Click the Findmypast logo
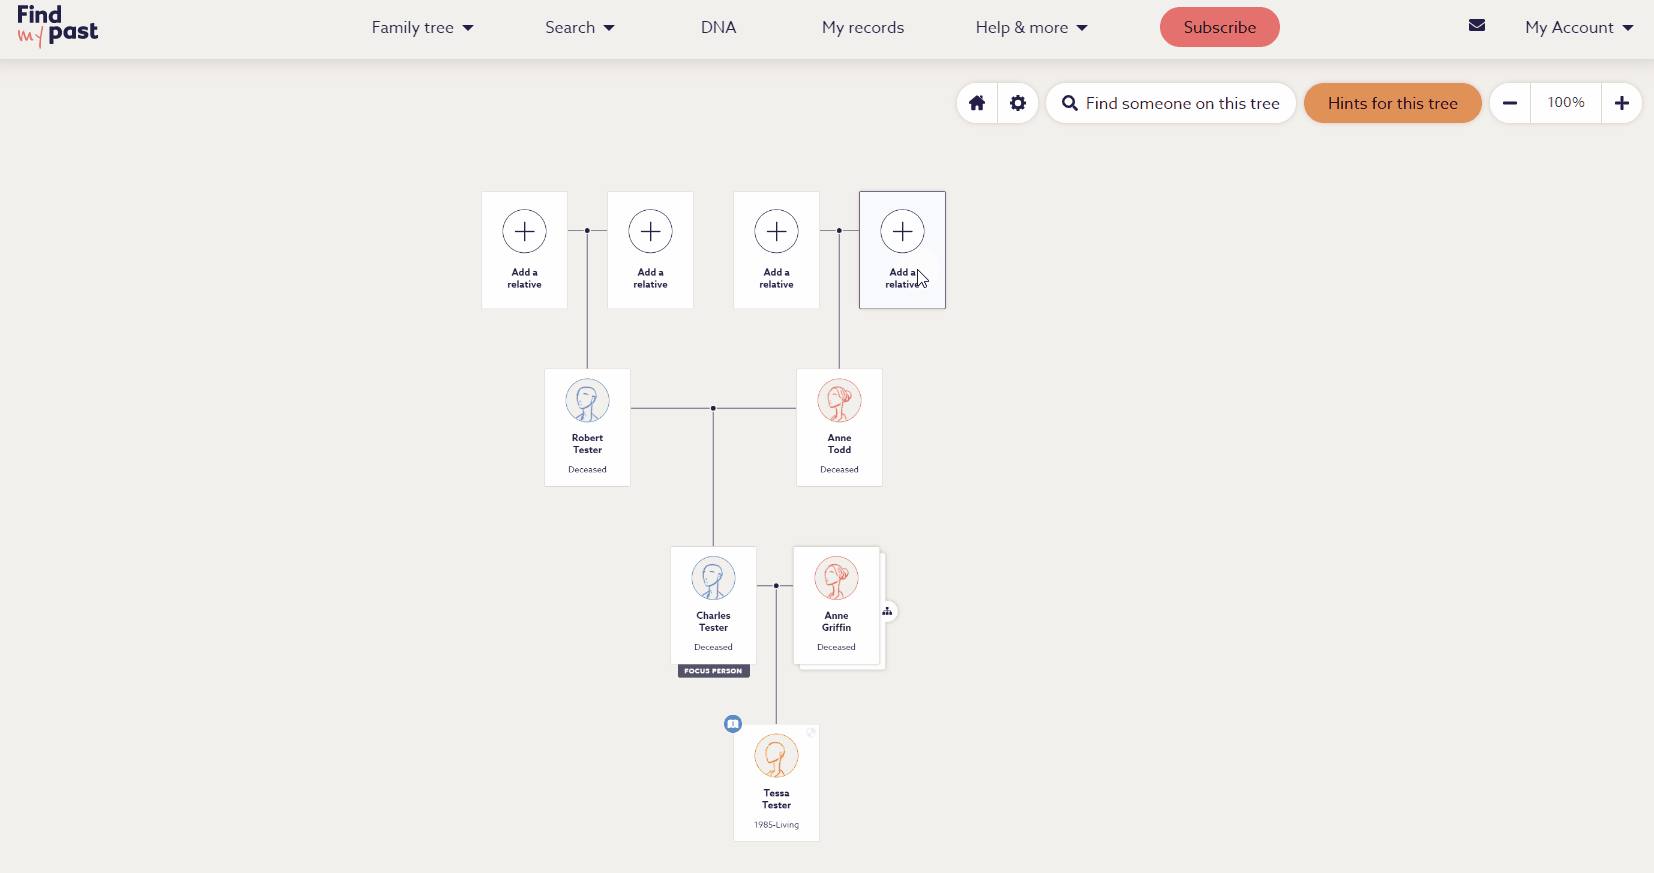The width and height of the screenshot is (1654, 873). [x=57, y=26]
